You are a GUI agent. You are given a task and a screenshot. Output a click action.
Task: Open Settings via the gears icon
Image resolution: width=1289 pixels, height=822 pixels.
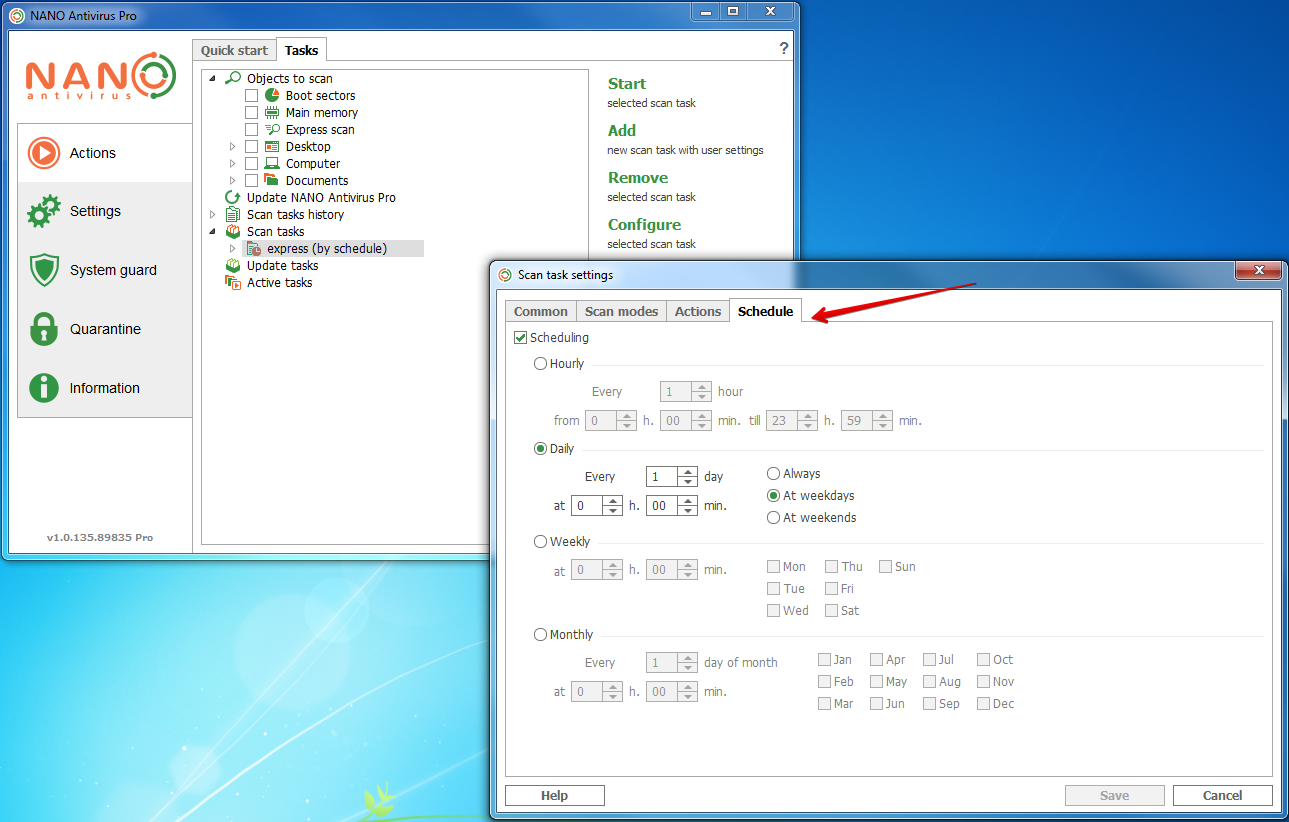[44, 211]
